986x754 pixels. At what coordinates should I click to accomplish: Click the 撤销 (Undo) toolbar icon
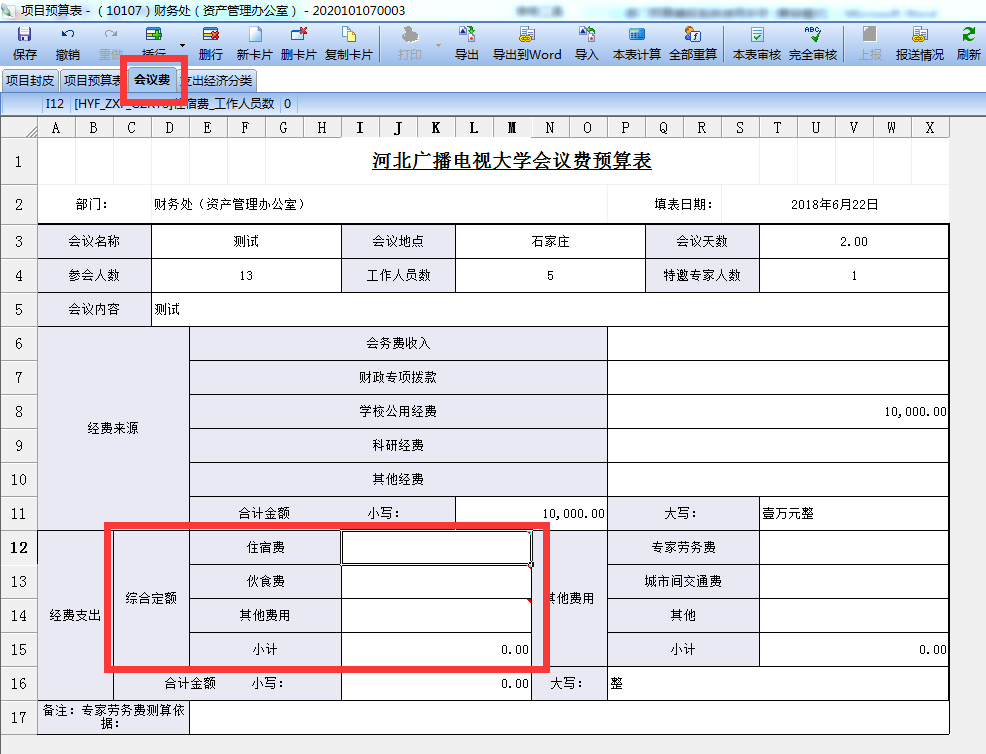point(68,42)
